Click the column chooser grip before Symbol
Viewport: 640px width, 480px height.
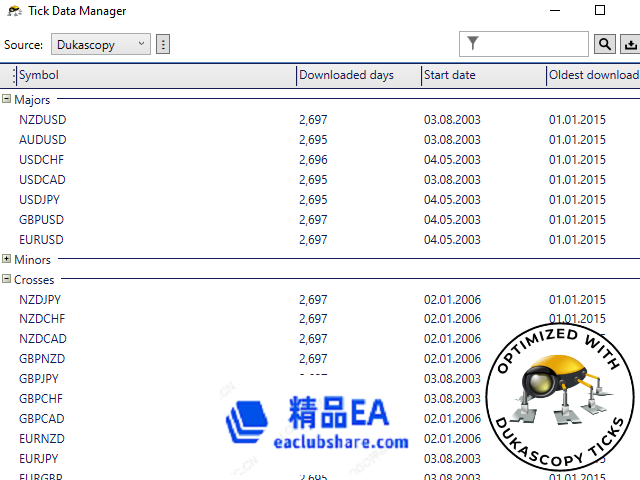point(14,76)
